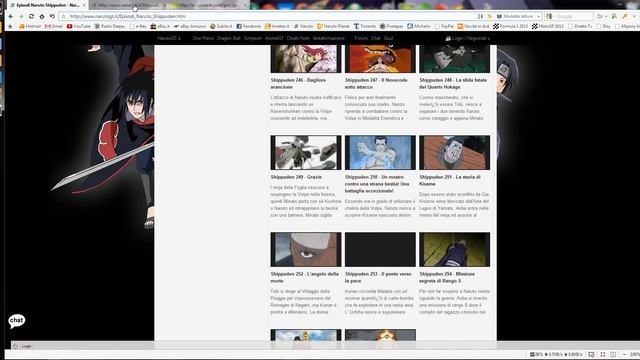This screenshot has width=640, height=360.
Task: Switch to the third browser tab
Action: [x=208, y=5]
